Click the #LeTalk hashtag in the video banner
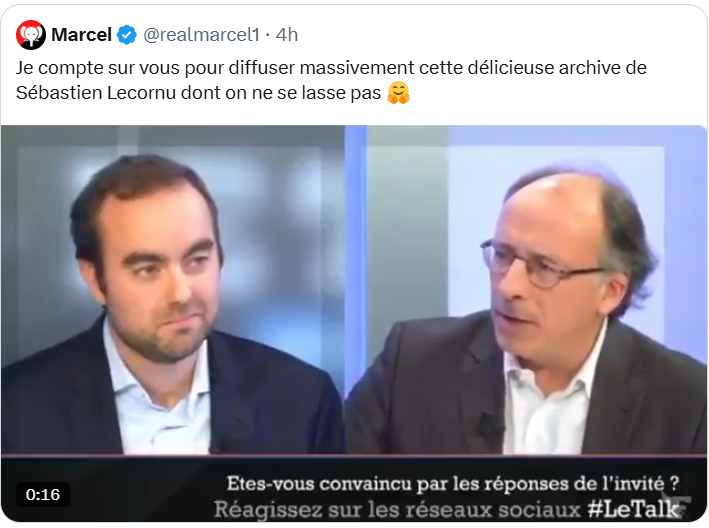 click(632, 509)
